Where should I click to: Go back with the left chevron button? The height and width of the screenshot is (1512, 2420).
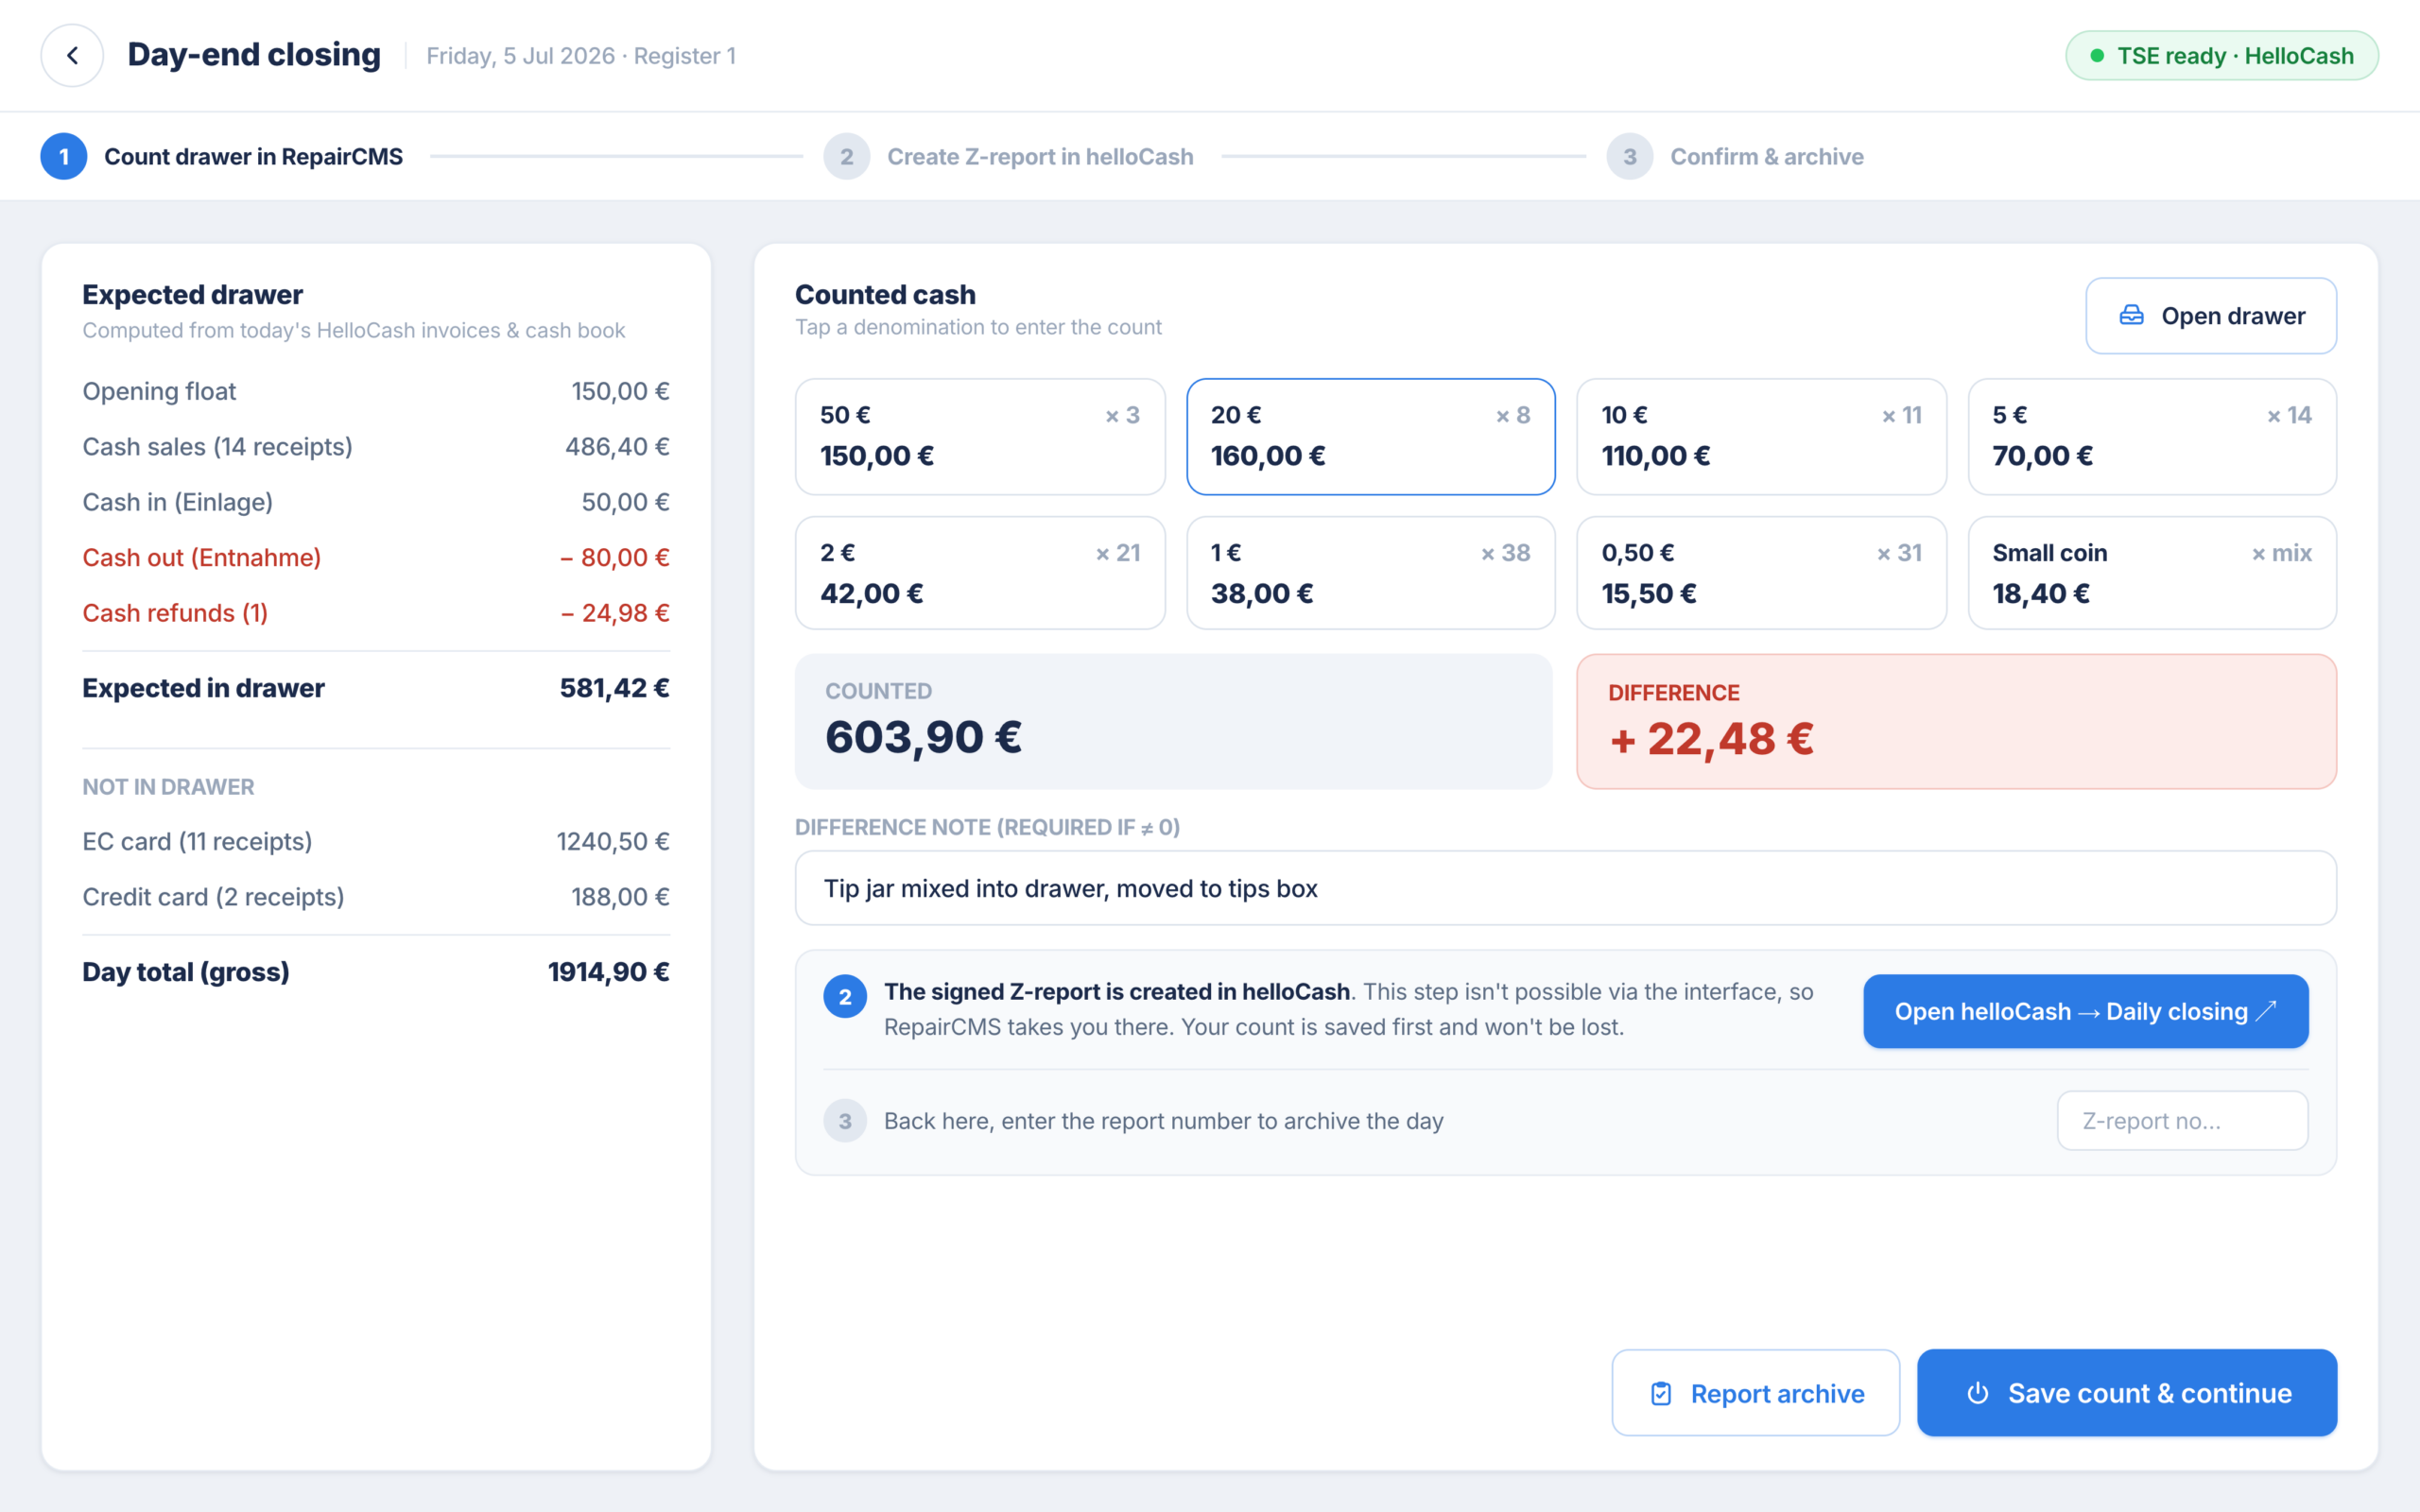pyautogui.click(x=72, y=55)
